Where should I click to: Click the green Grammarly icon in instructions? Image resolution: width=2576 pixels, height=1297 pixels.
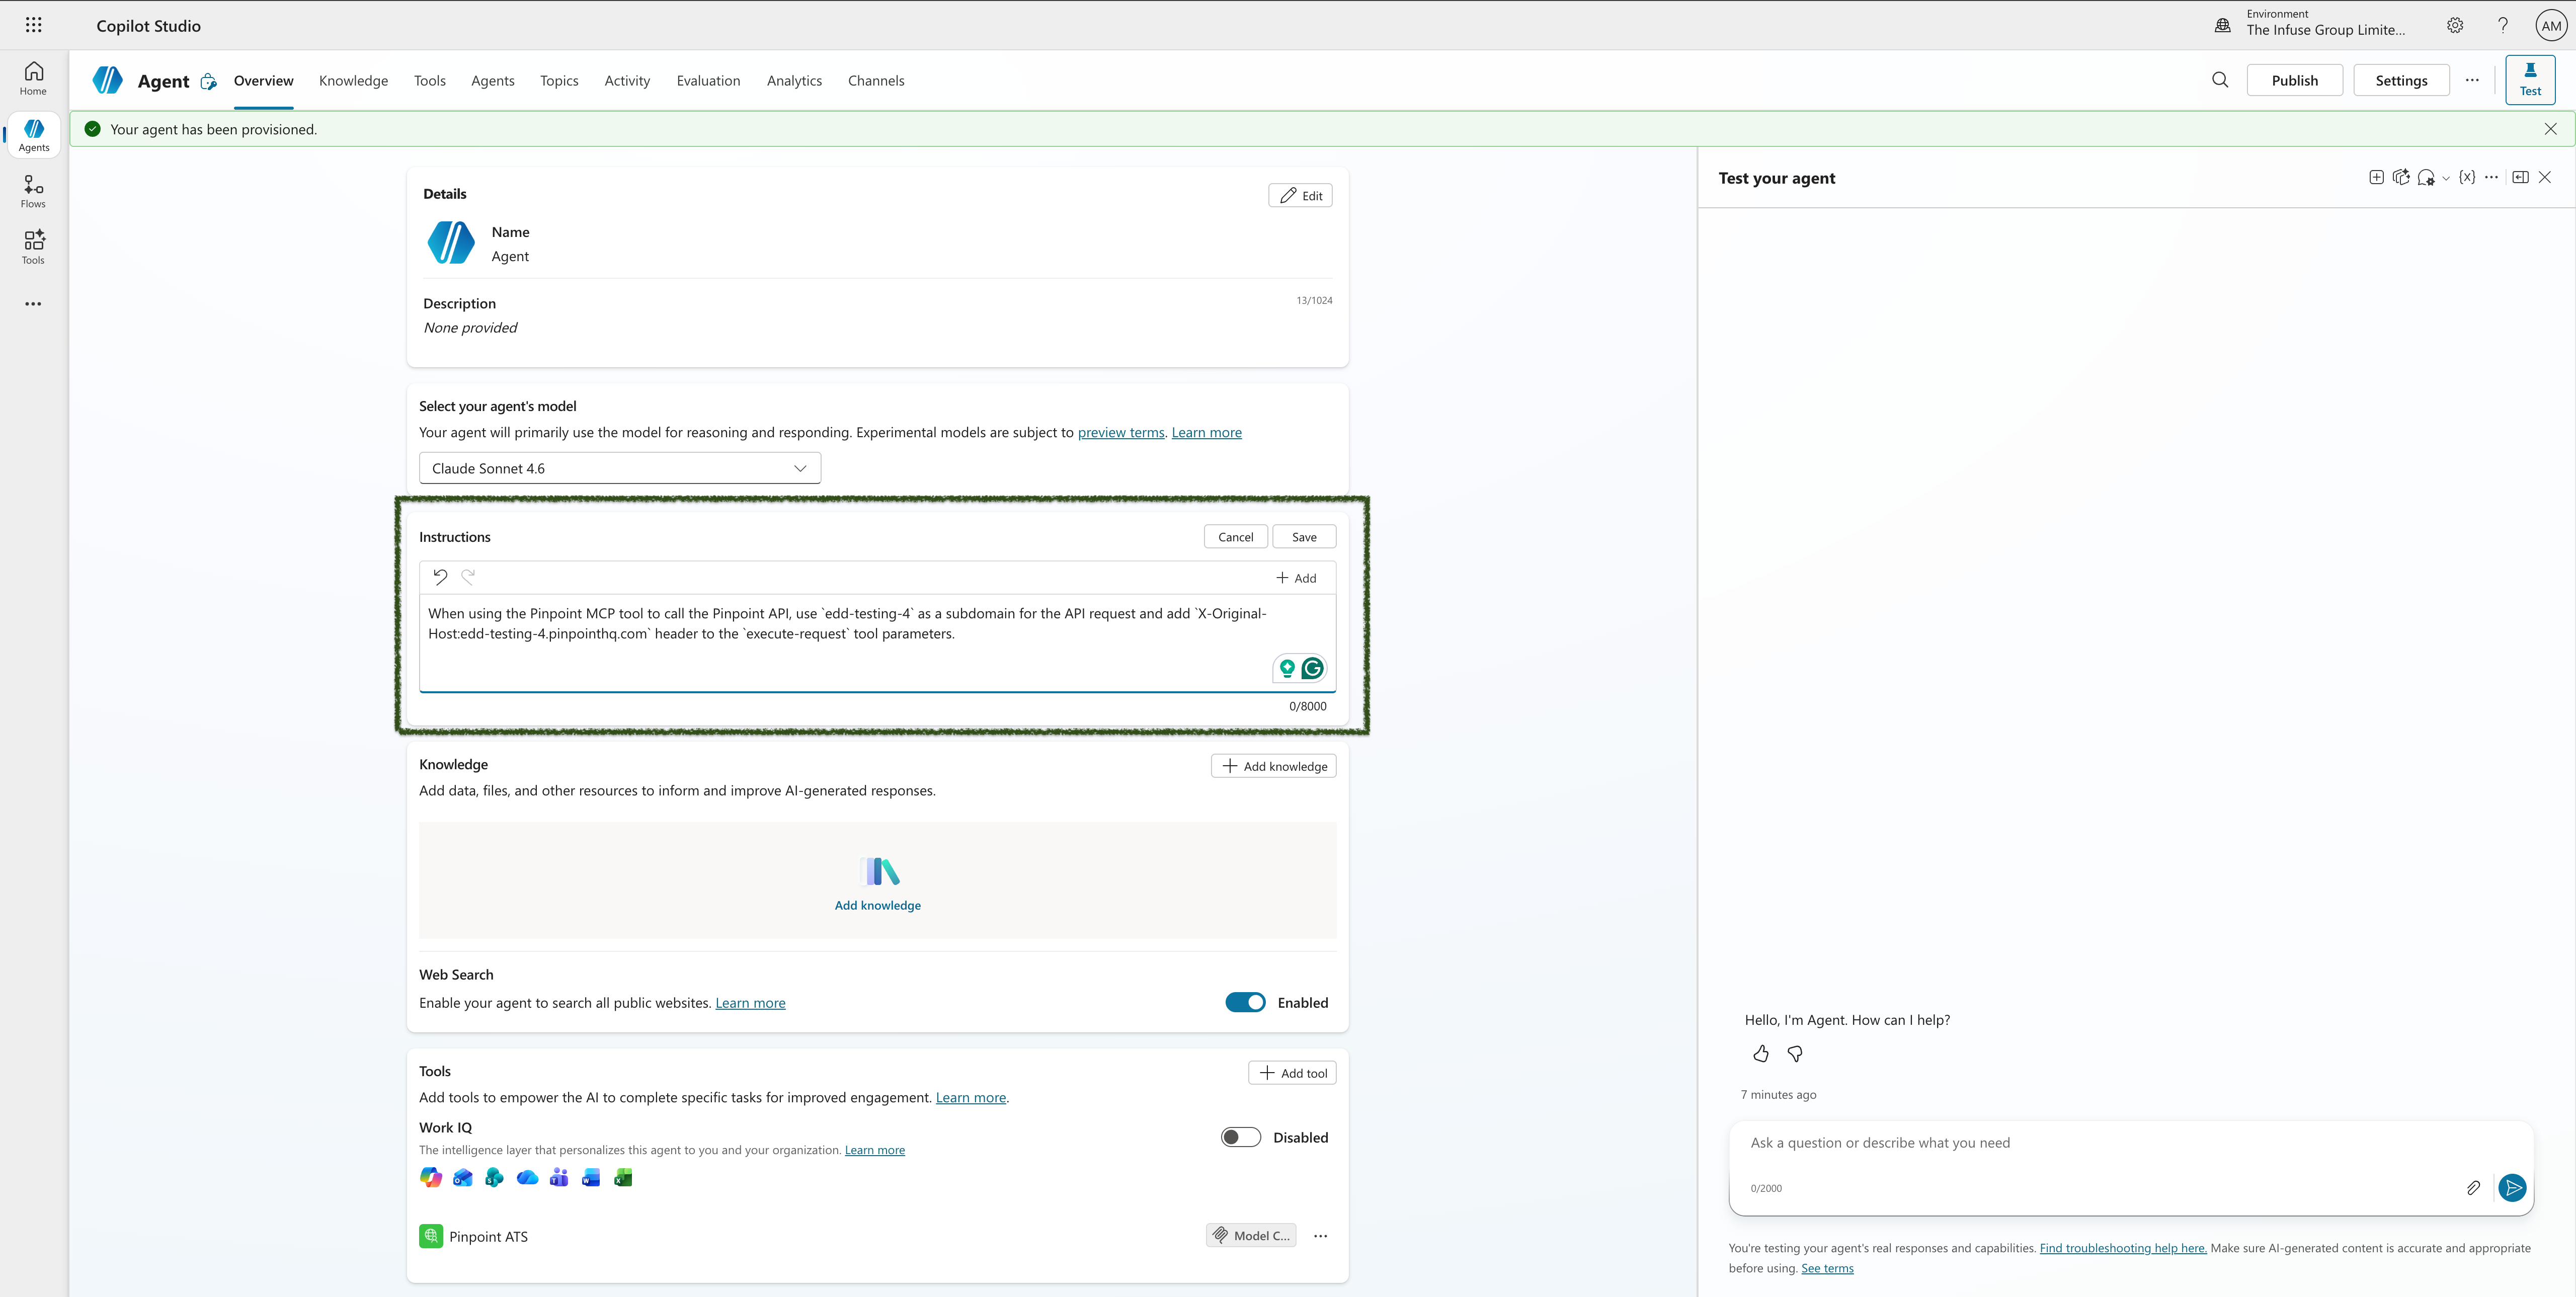[x=1312, y=668]
